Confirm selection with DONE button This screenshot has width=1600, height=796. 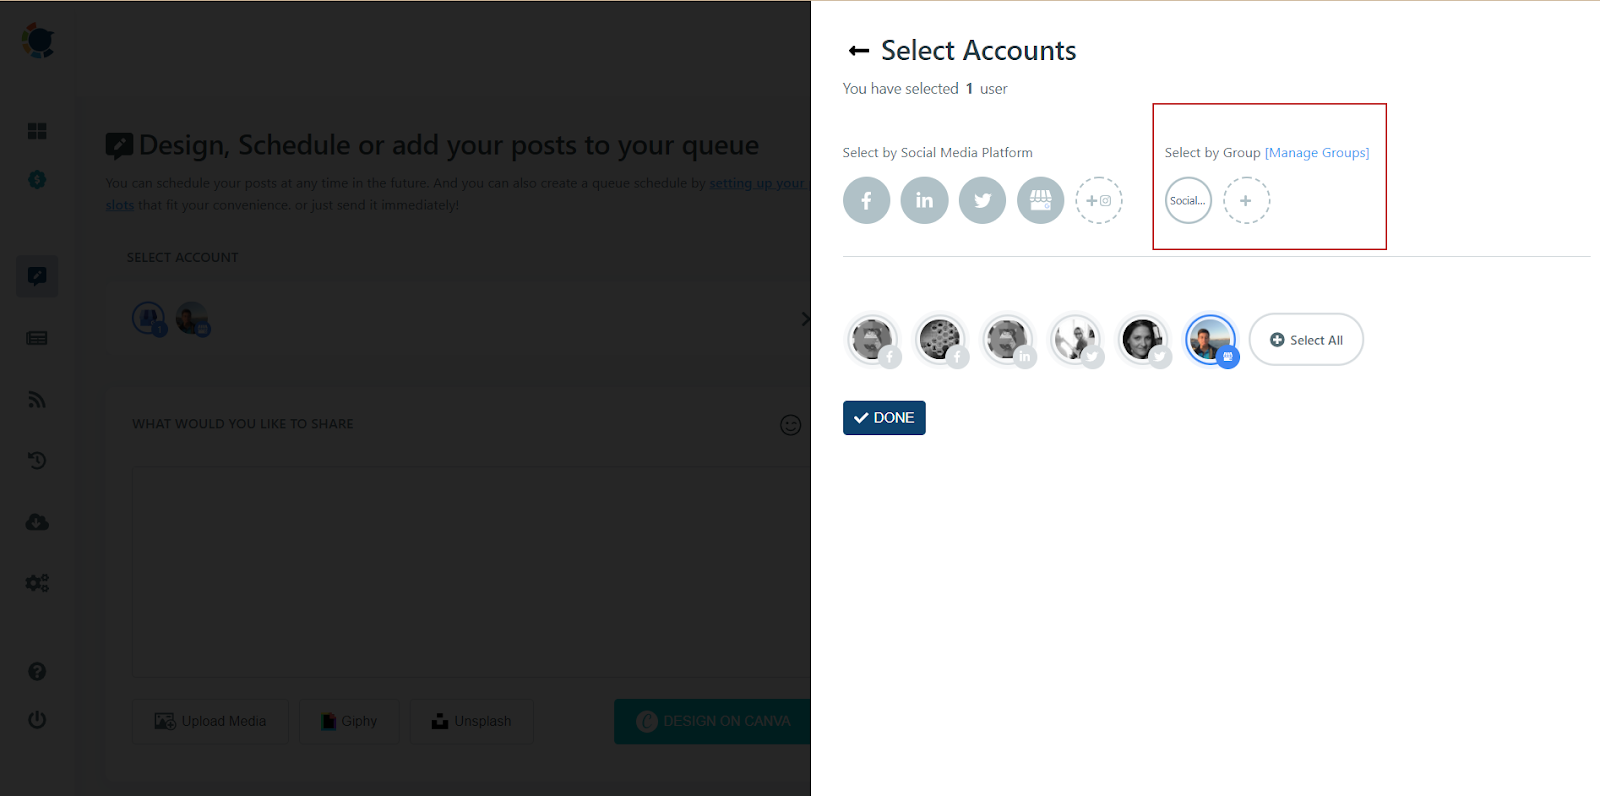tap(884, 418)
